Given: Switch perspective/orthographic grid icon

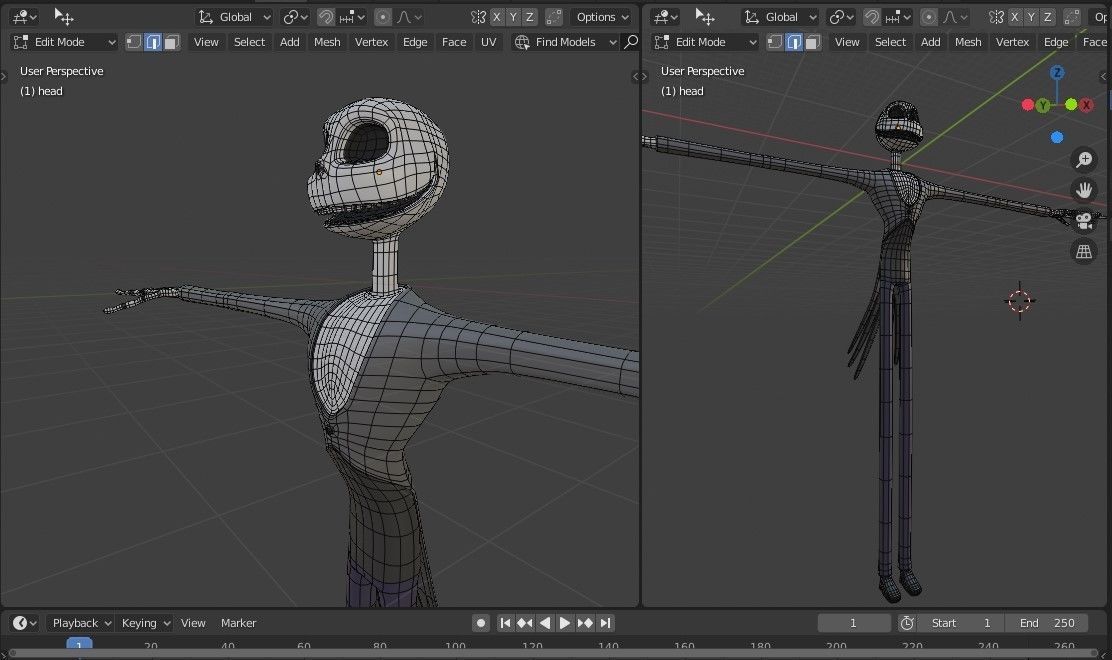Looking at the screenshot, I should [x=1084, y=251].
